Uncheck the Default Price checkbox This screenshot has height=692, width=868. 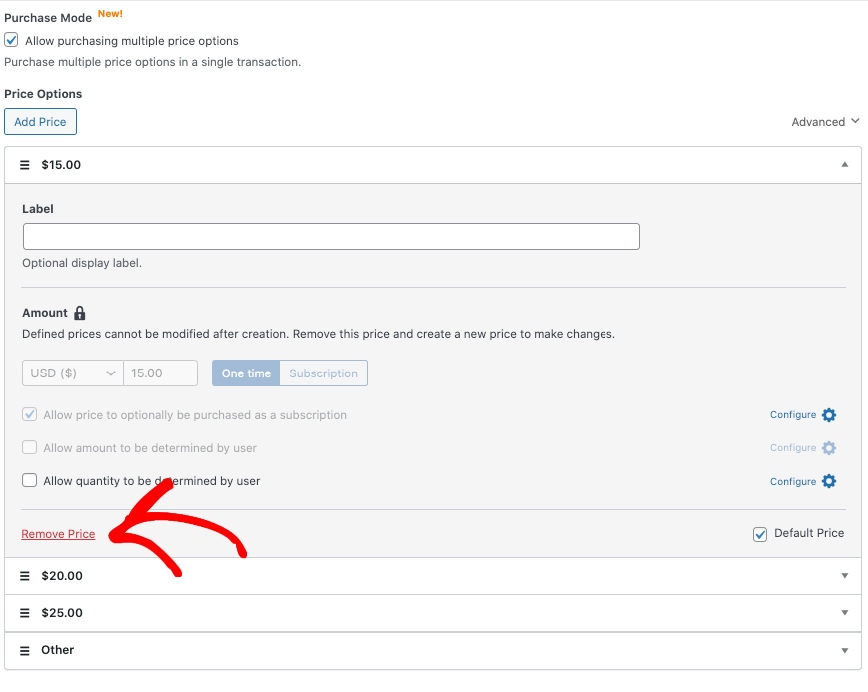pyautogui.click(x=761, y=533)
